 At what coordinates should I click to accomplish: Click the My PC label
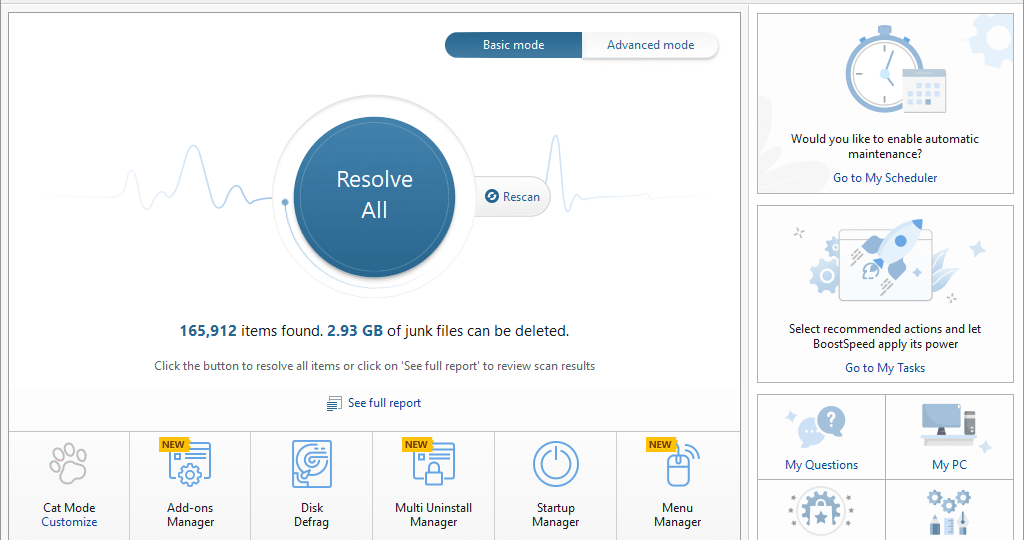pyautogui.click(x=949, y=465)
